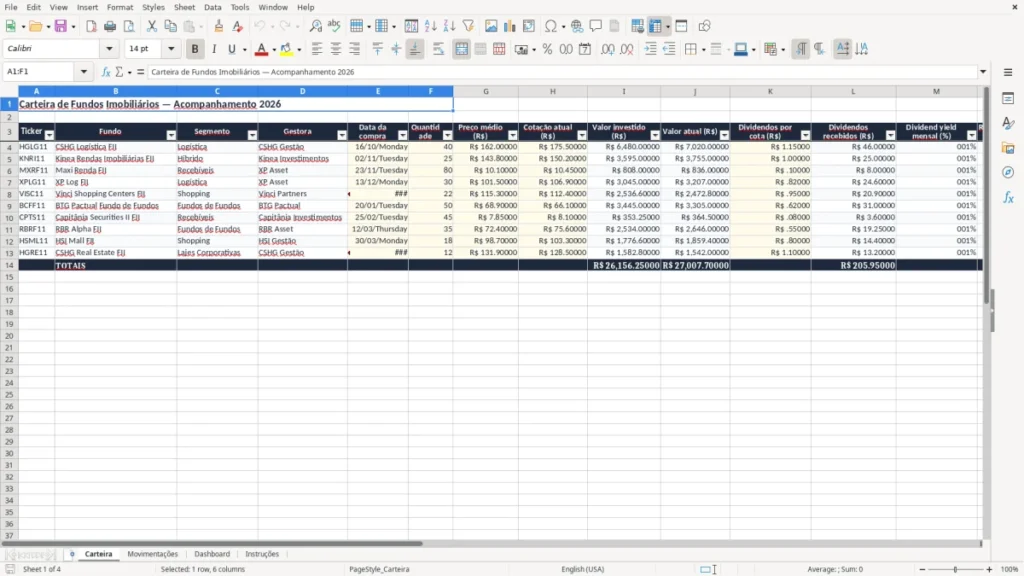Screen dimensions: 1024x576
Task: Open Segmento column filter dropdown
Action: (252, 135)
